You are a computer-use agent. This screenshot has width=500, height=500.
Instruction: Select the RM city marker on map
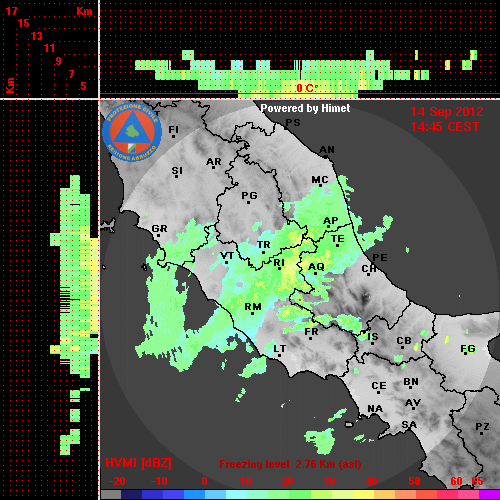252,313
